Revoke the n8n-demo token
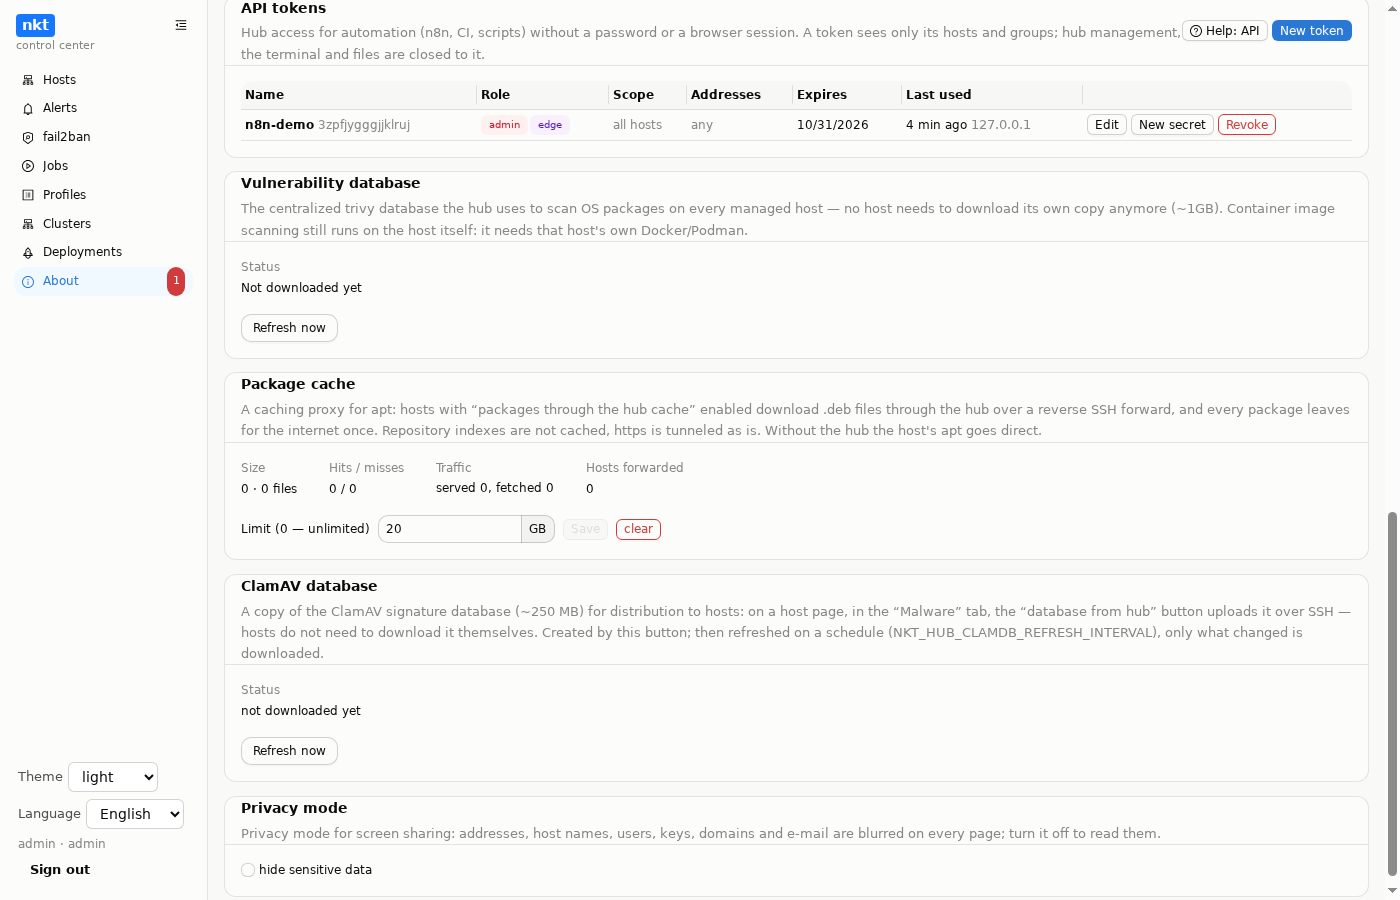 (1247, 125)
